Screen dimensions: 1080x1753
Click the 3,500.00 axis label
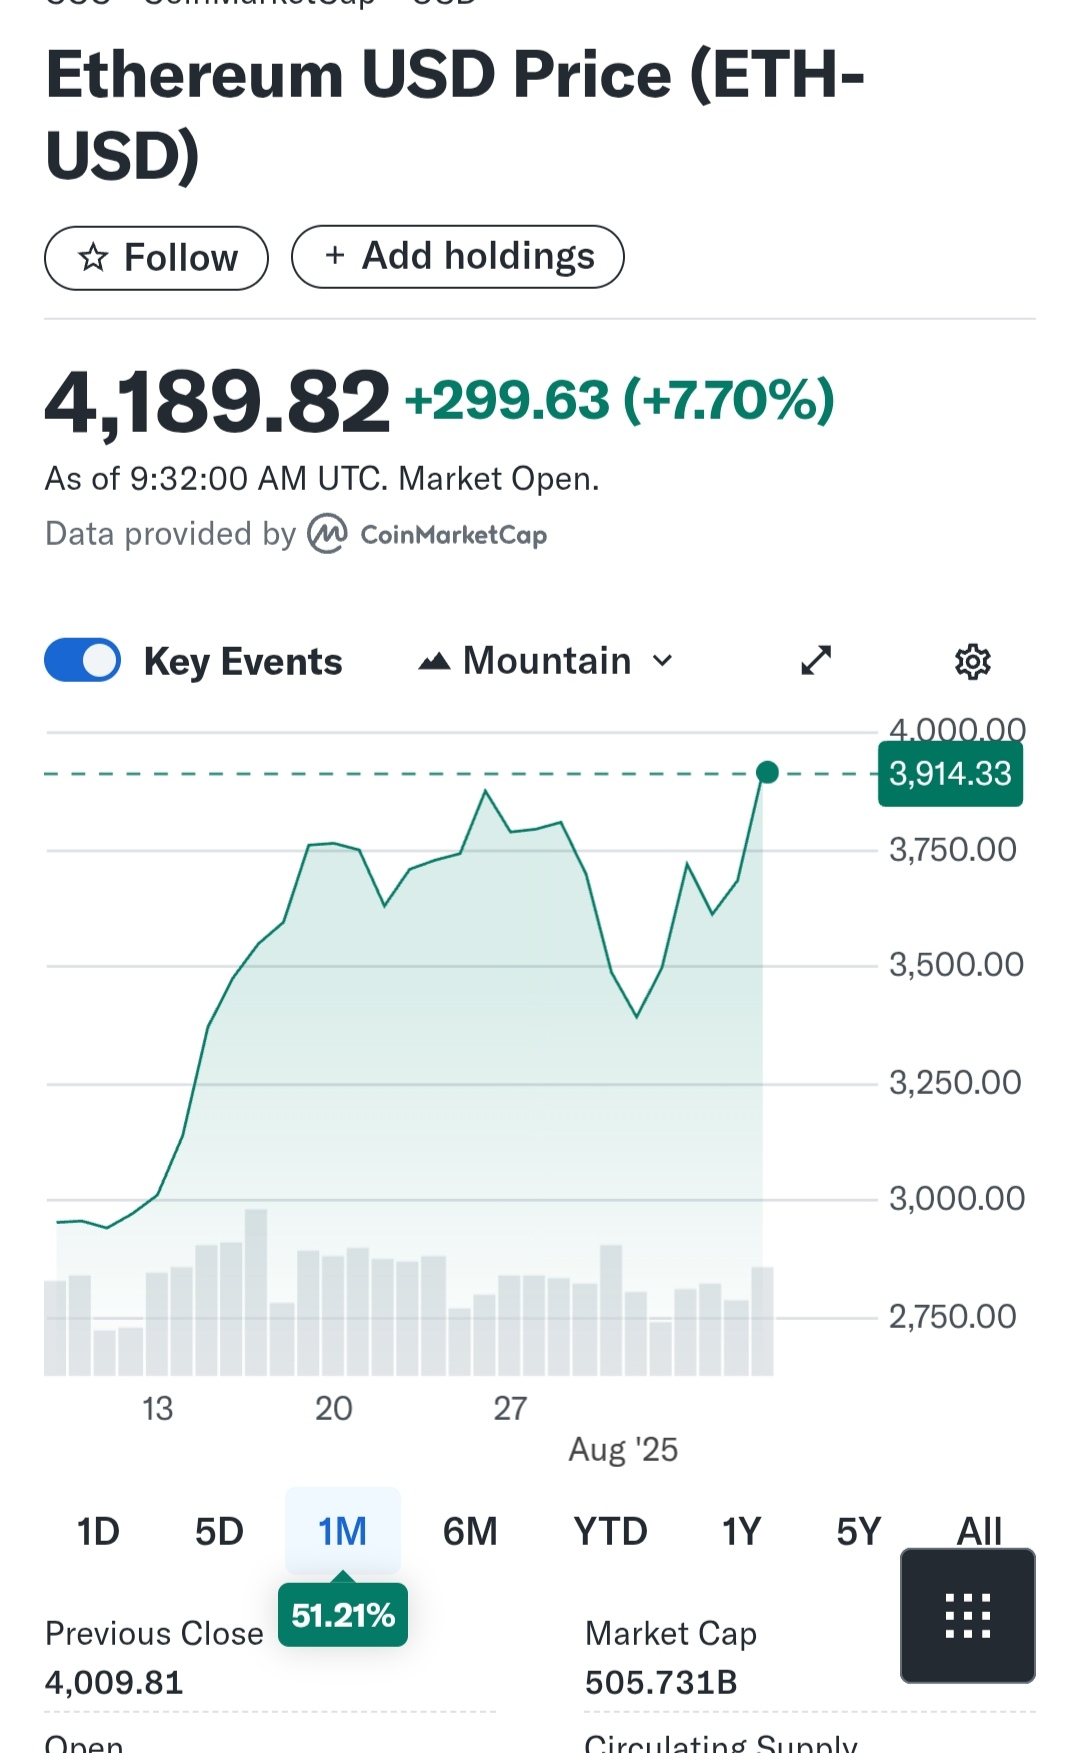(956, 965)
